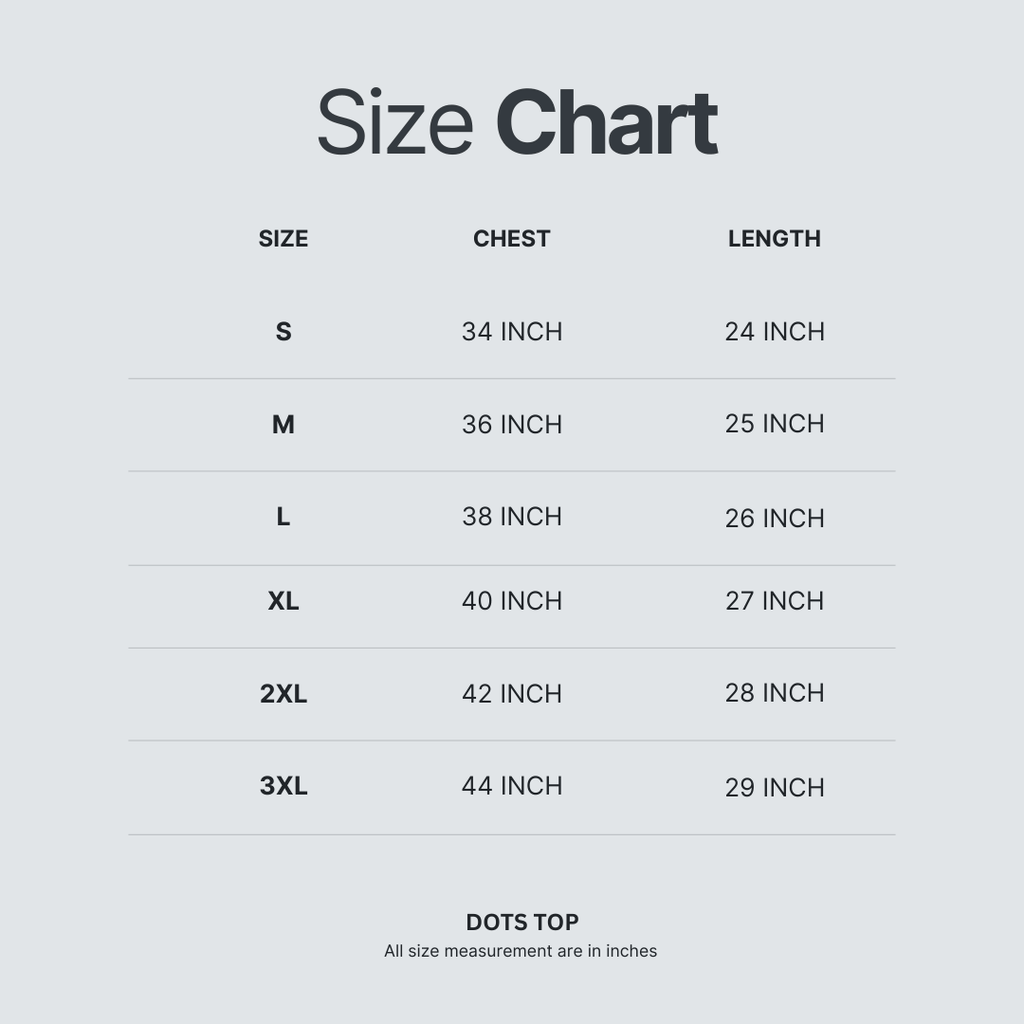Click the XL size label
Viewport: 1024px width, 1024px height.
[x=283, y=601]
